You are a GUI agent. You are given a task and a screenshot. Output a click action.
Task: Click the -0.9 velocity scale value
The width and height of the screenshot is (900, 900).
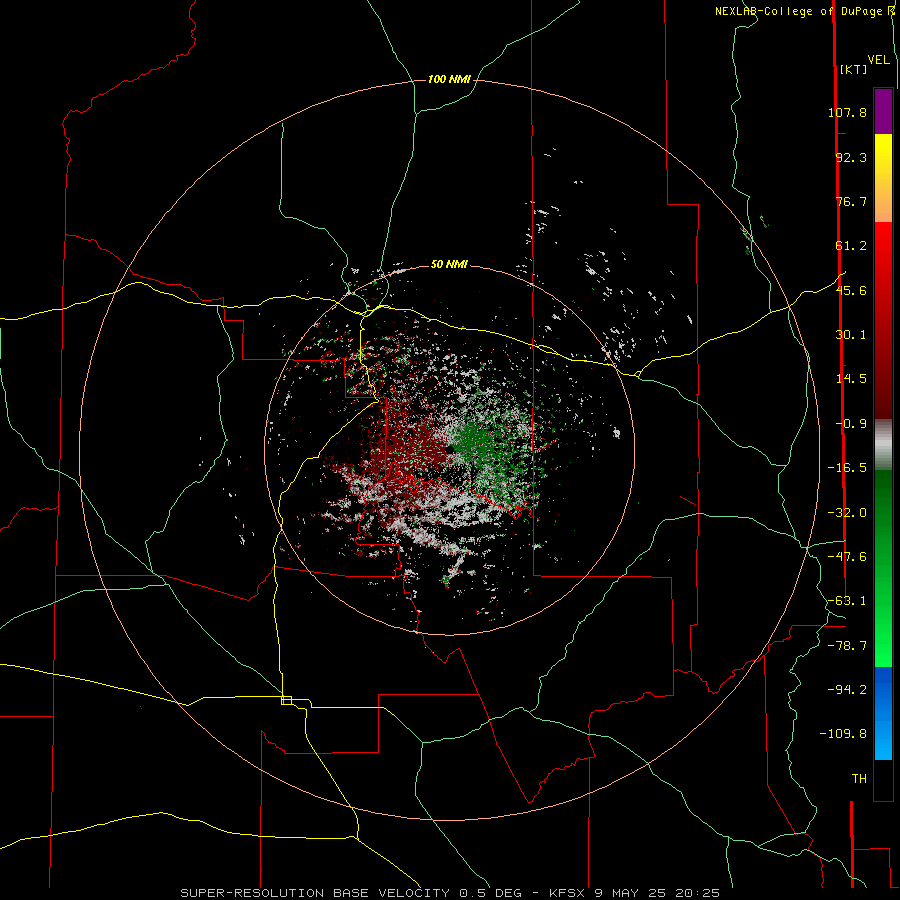coord(851,424)
